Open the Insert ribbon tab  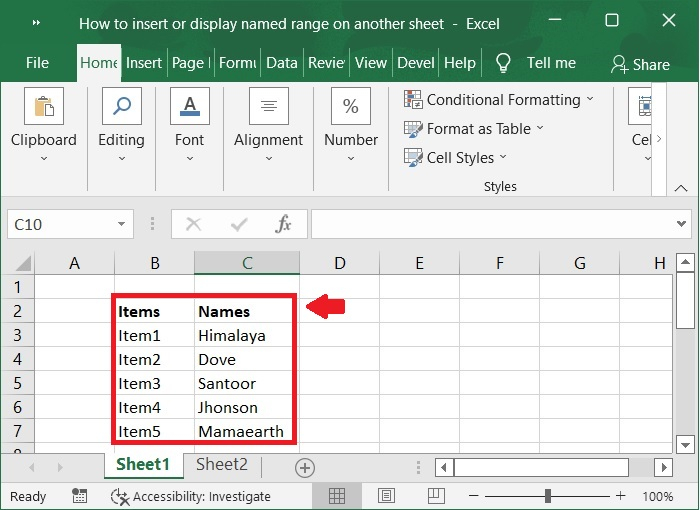[x=144, y=62]
